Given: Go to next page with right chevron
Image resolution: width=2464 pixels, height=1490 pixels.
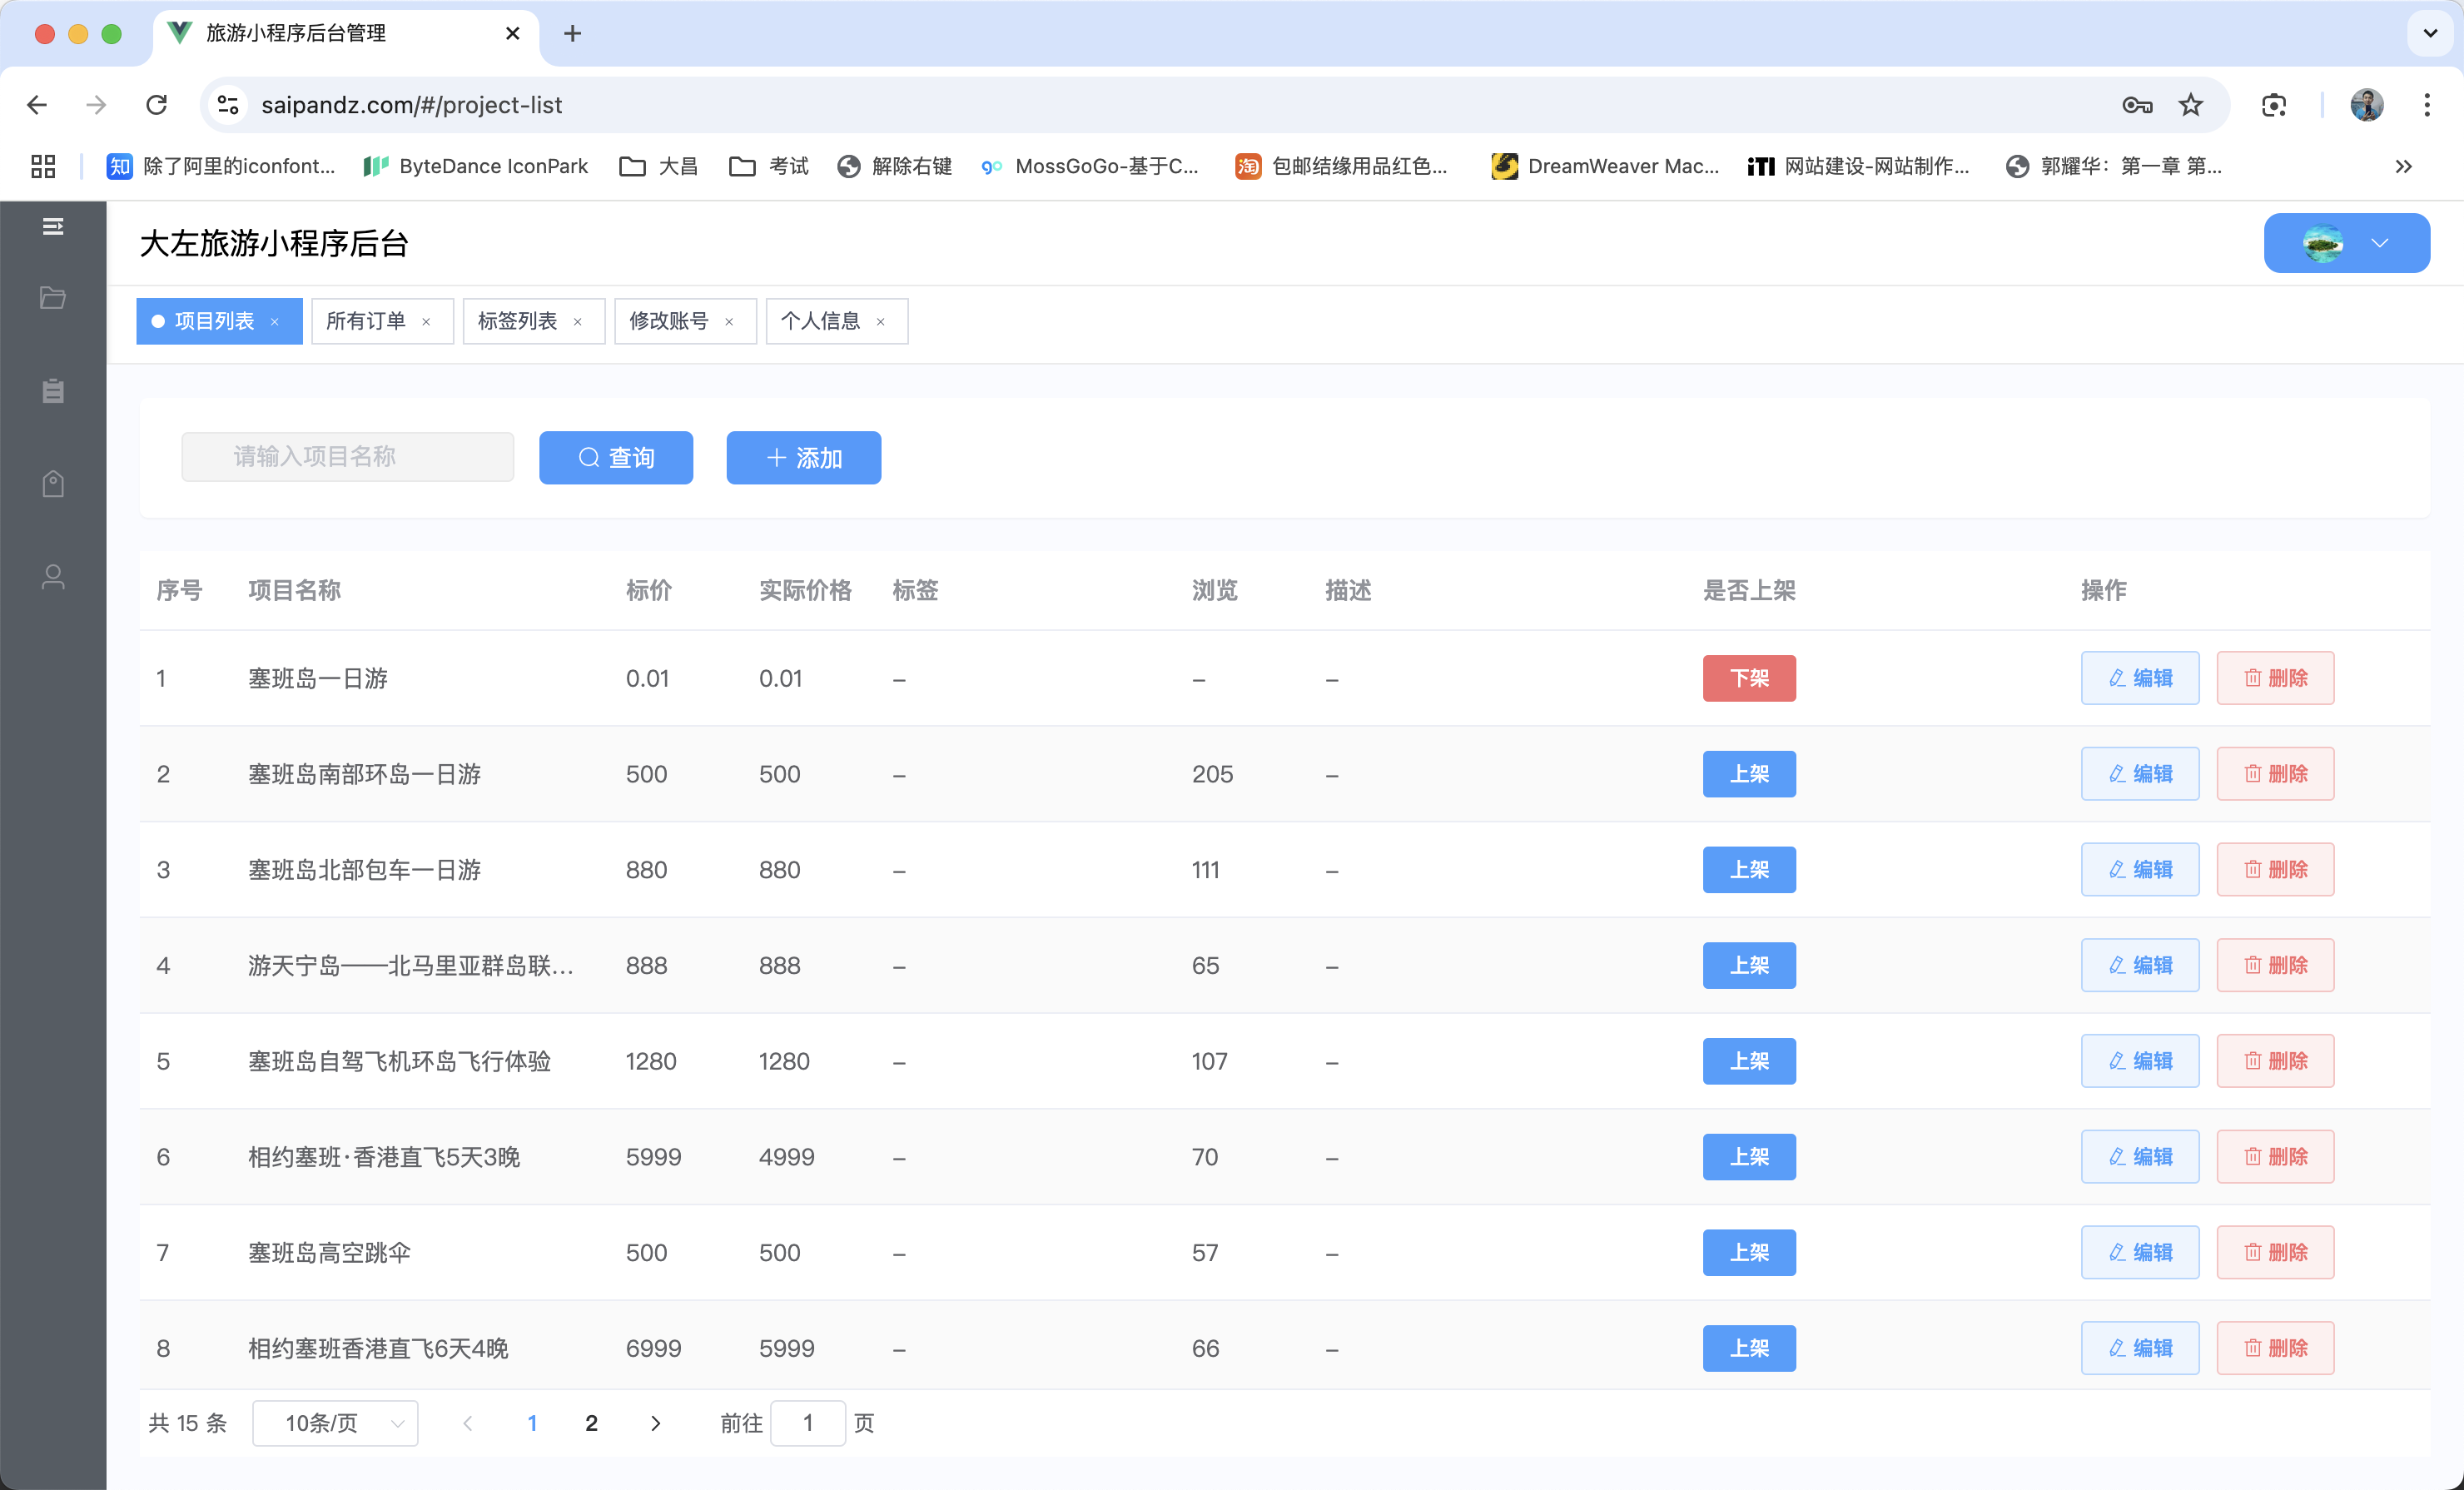Looking at the screenshot, I should (655, 1423).
